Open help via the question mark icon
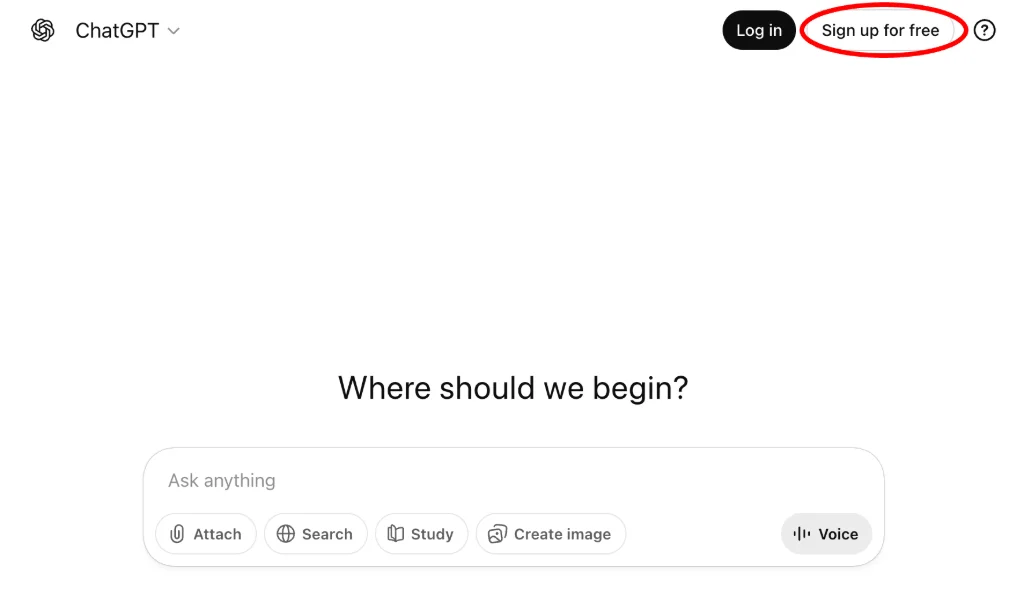The image size is (1024, 595). point(985,31)
